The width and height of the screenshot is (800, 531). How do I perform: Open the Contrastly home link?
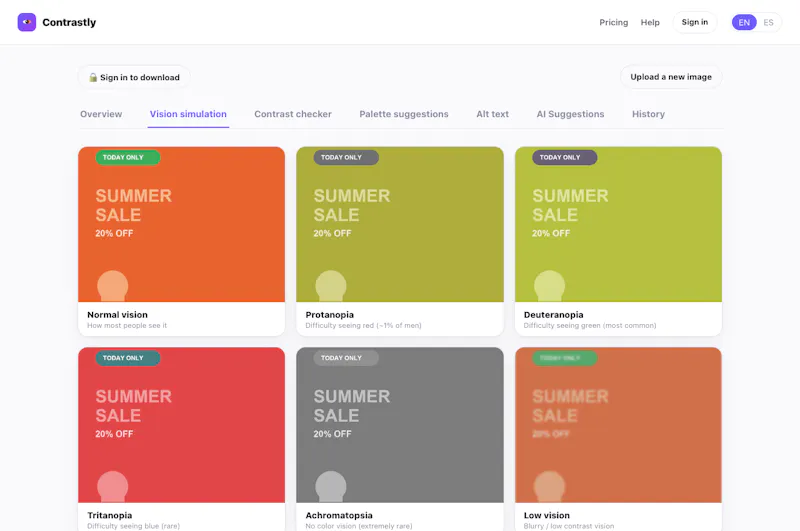[x=57, y=22]
